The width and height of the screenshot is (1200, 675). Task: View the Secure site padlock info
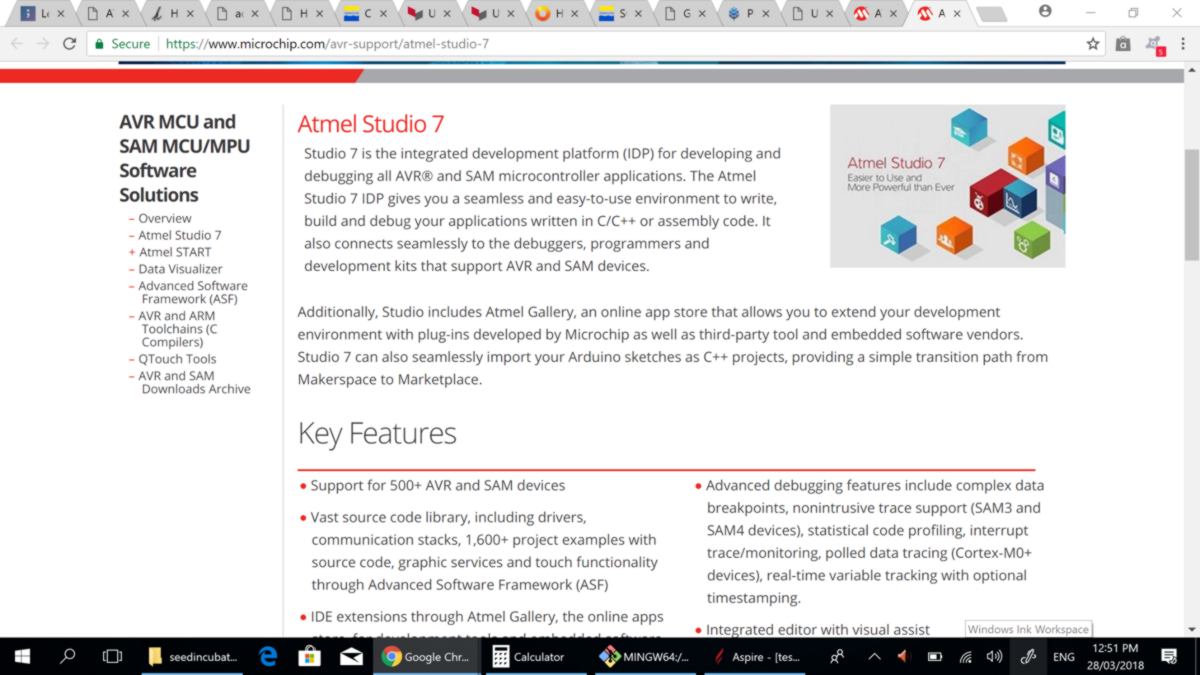click(123, 44)
